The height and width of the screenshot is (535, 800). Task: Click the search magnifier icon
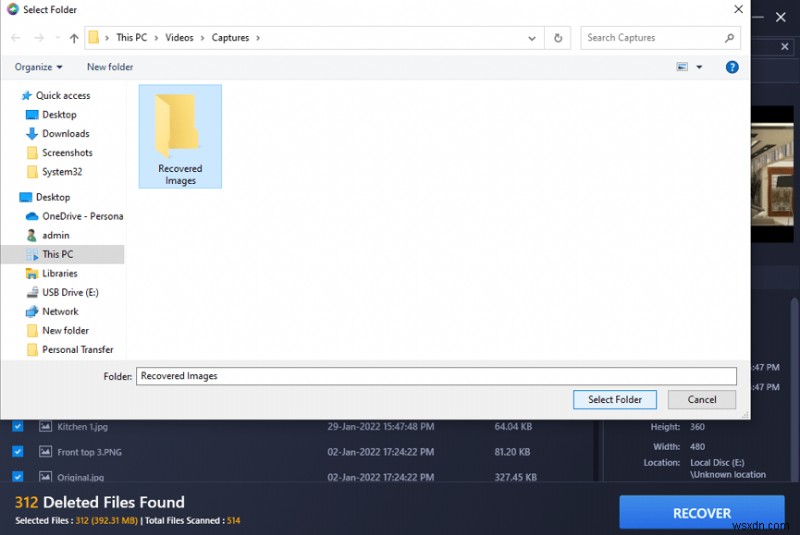click(730, 38)
